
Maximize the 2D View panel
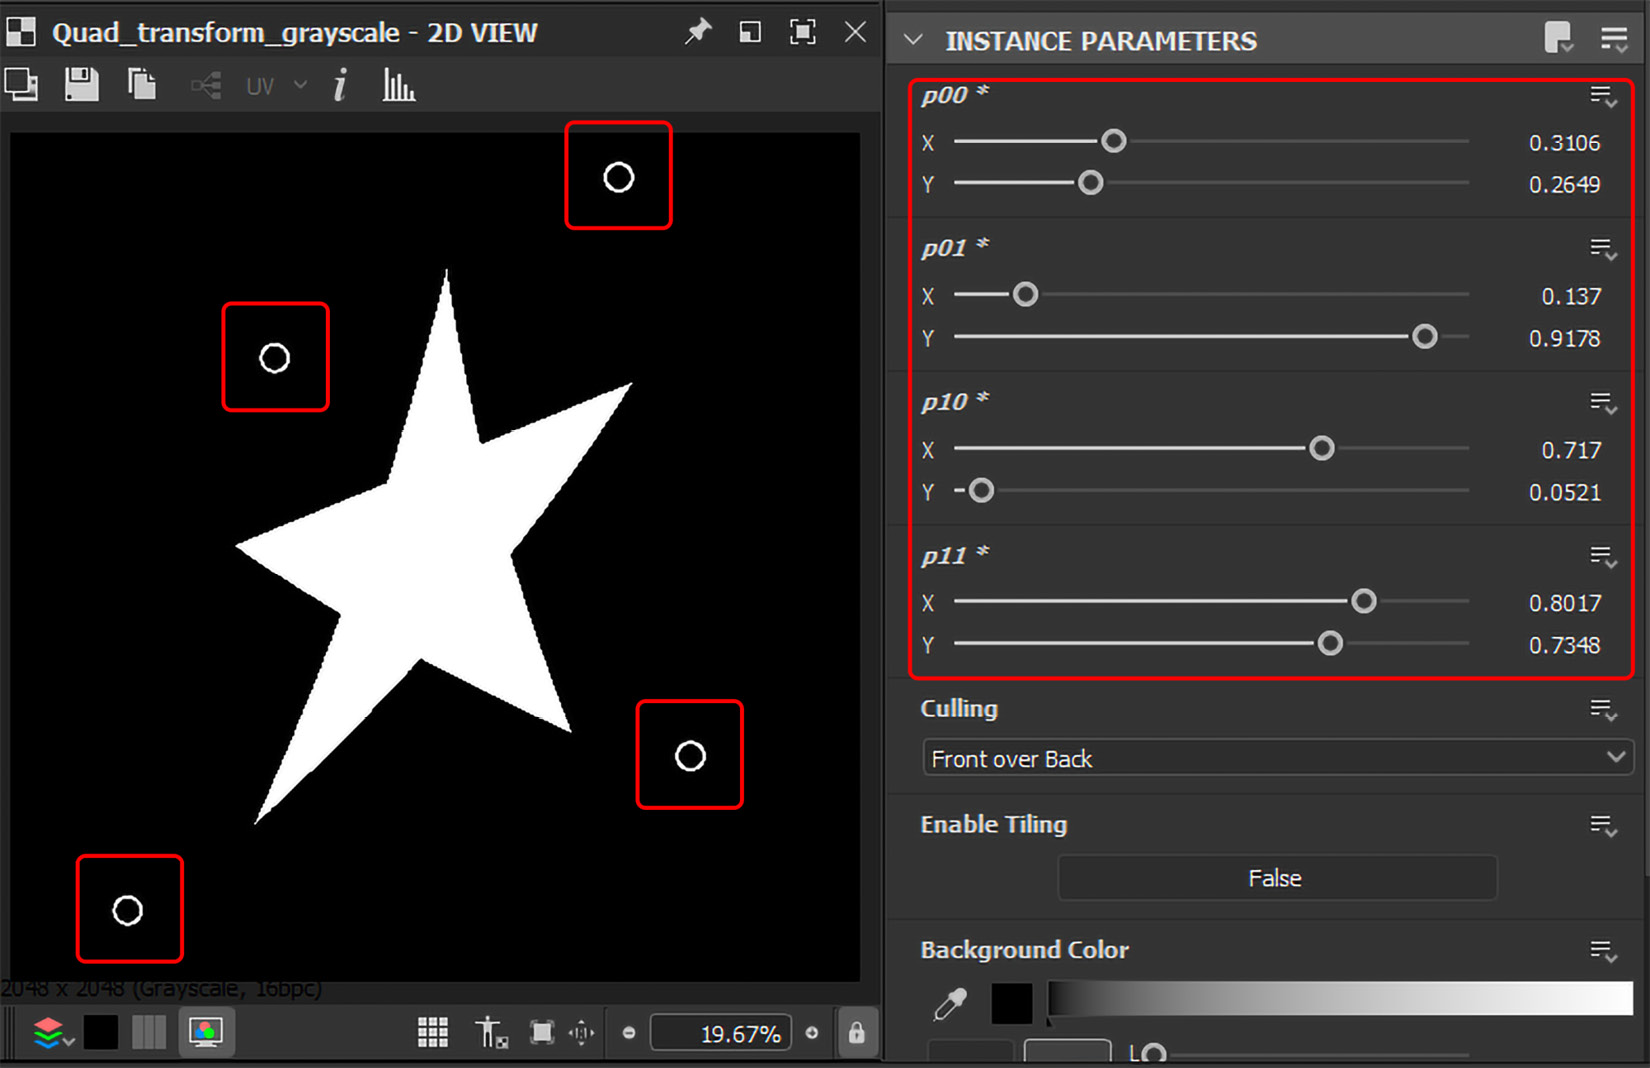pyautogui.click(x=802, y=32)
